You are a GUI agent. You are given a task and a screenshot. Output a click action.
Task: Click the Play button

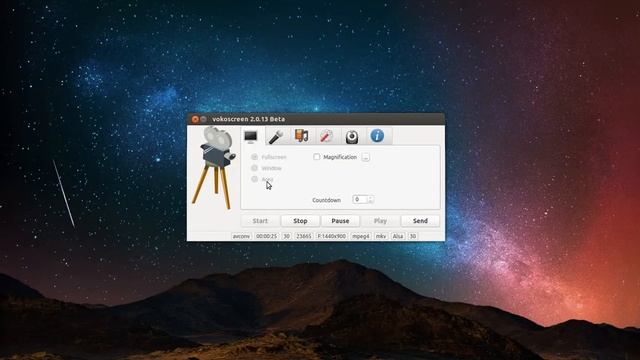coord(380,221)
